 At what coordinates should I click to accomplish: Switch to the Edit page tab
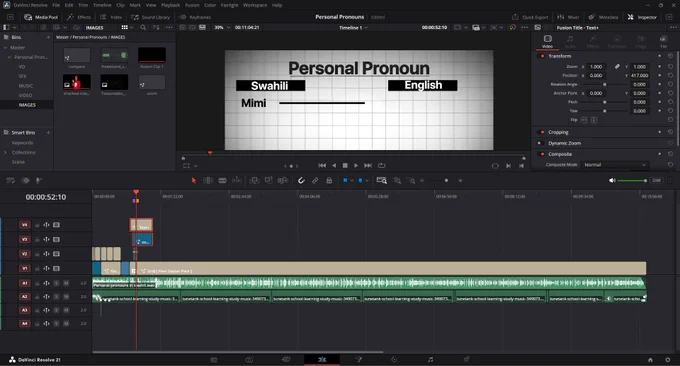coord(322,359)
